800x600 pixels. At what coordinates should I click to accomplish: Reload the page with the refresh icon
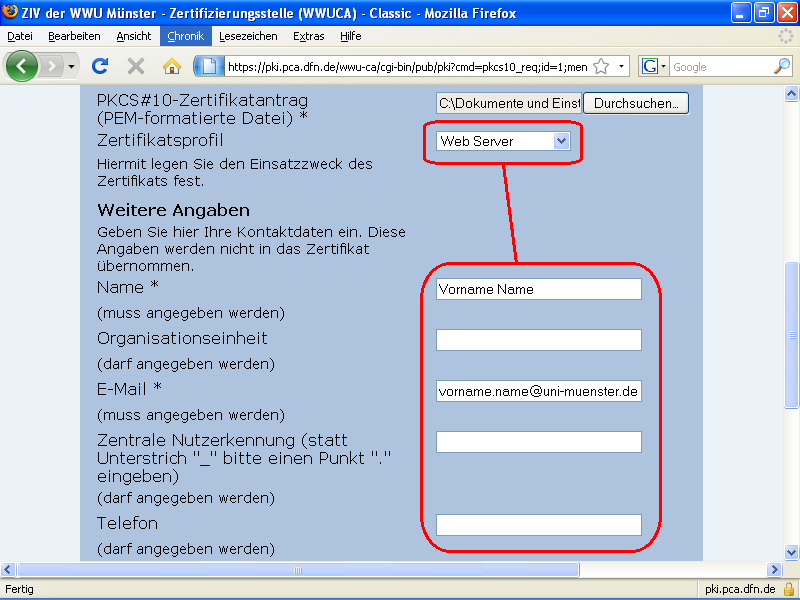pos(100,66)
